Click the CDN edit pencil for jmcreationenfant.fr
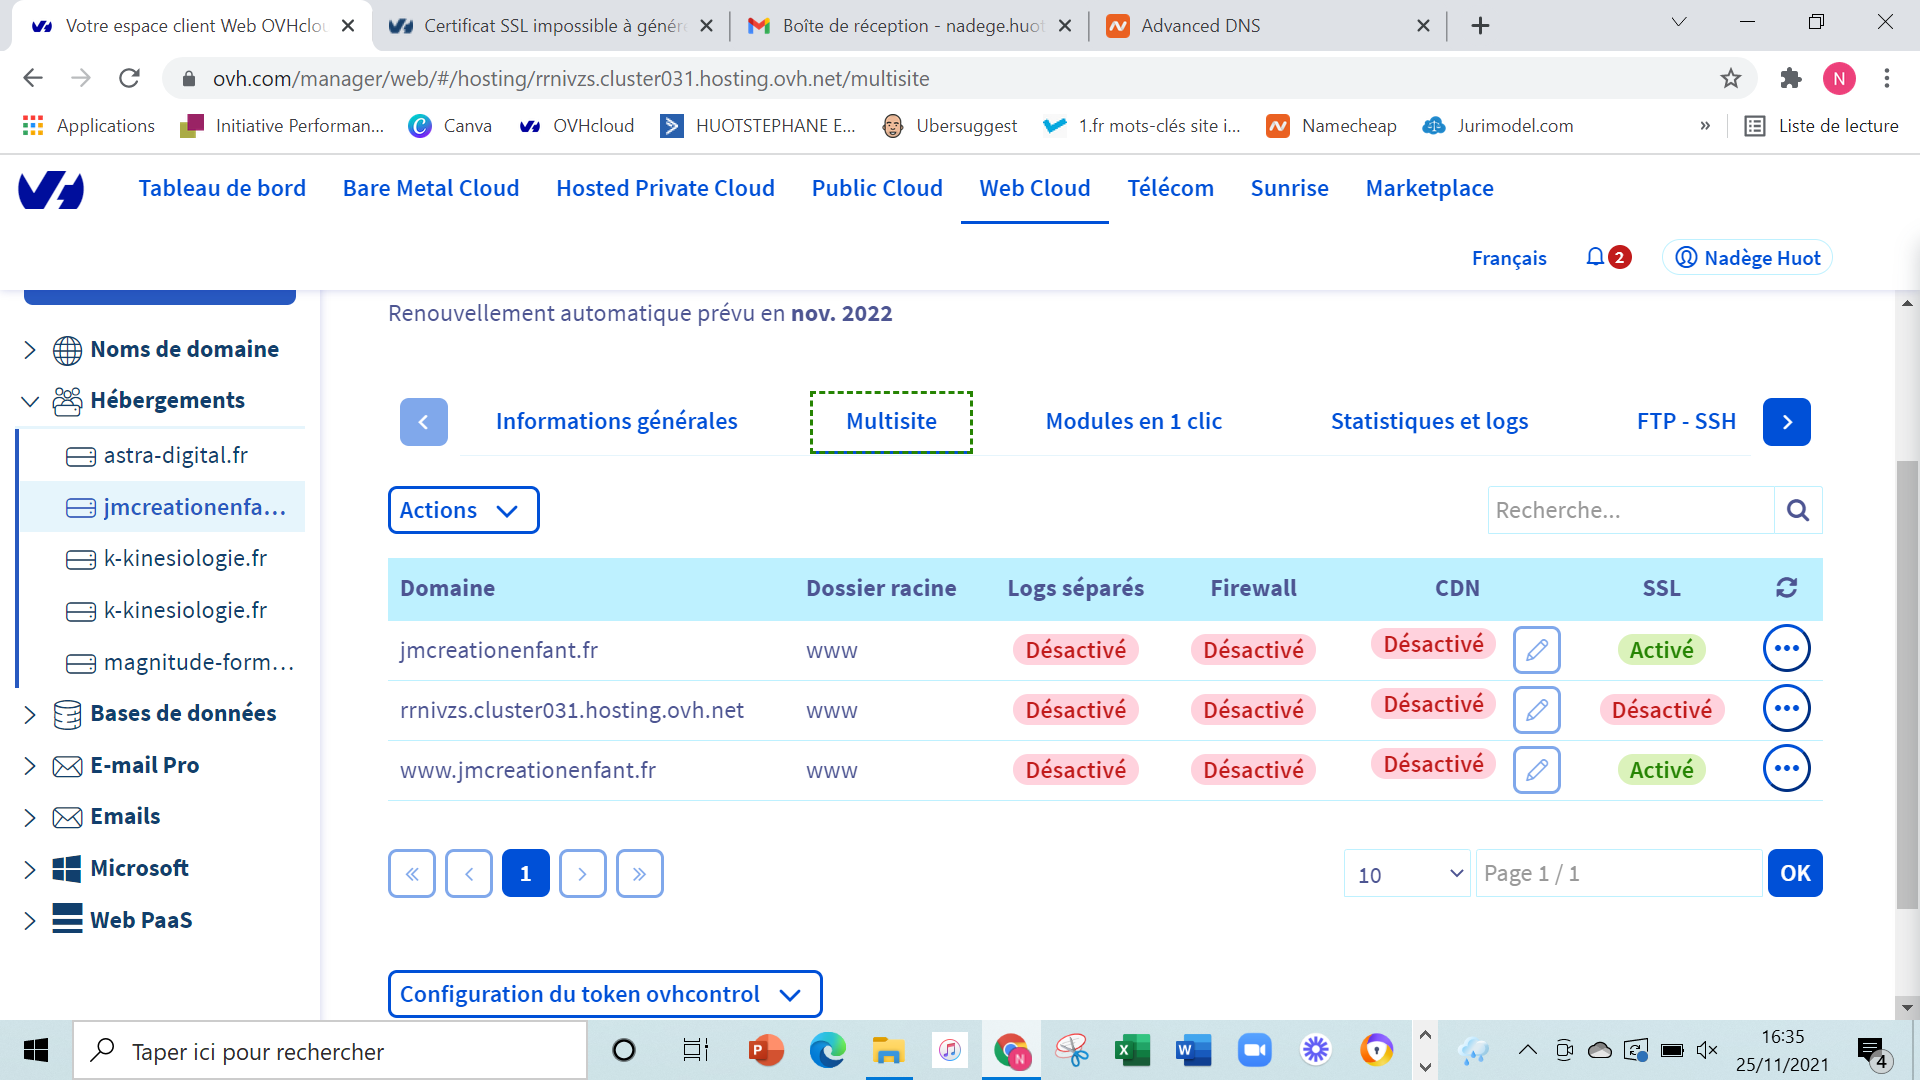1920x1080 pixels. click(1536, 650)
